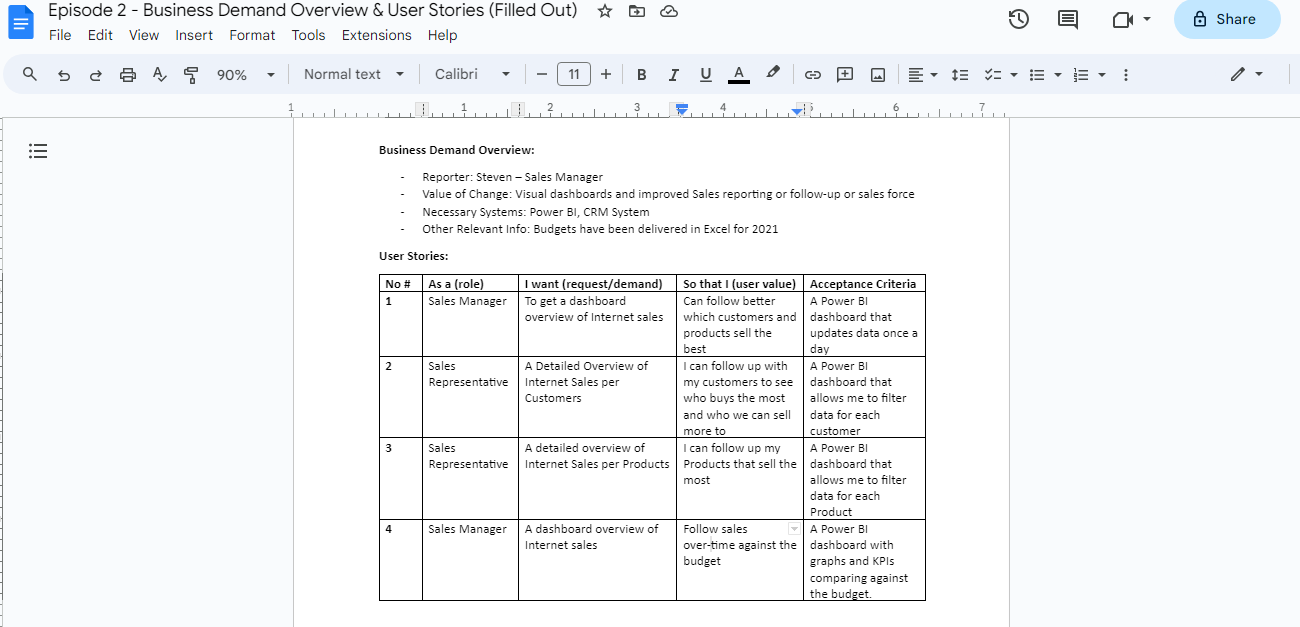Click the print icon in toolbar
Image resolution: width=1300 pixels, height=627 pixels.
point(127,75)
